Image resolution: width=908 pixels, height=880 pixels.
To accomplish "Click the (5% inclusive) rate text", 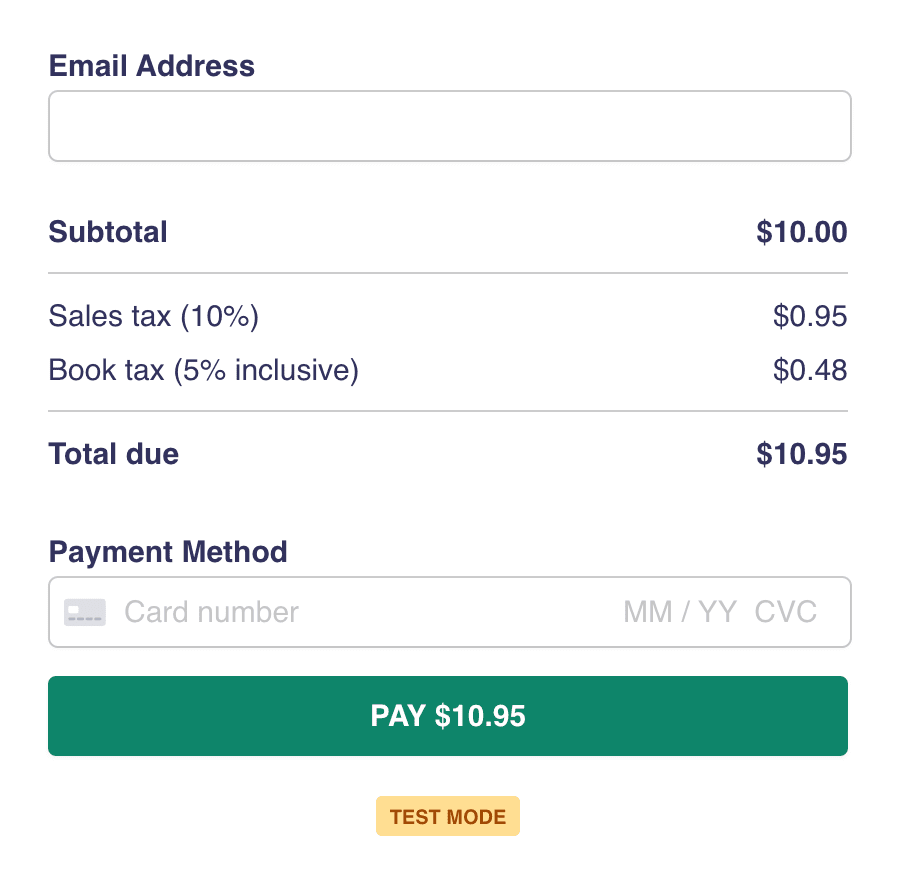I will [266, 371].
